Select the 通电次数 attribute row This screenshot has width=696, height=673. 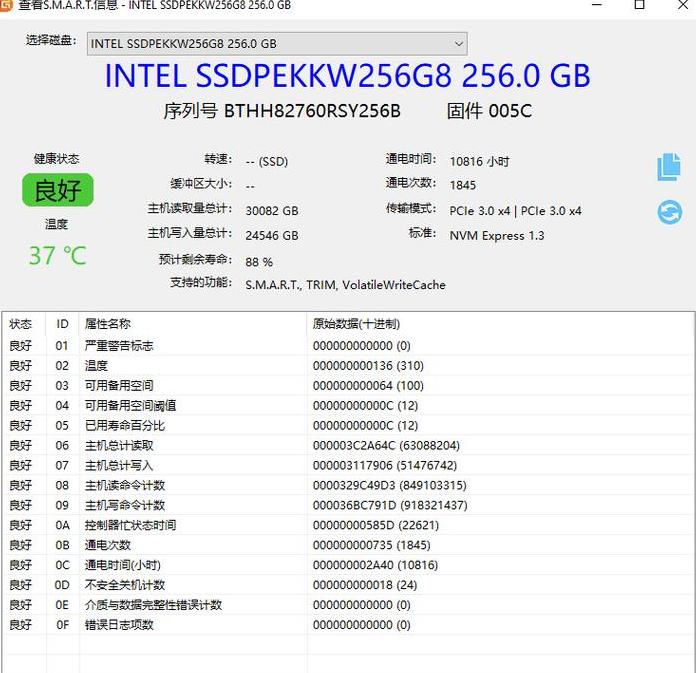348,545
